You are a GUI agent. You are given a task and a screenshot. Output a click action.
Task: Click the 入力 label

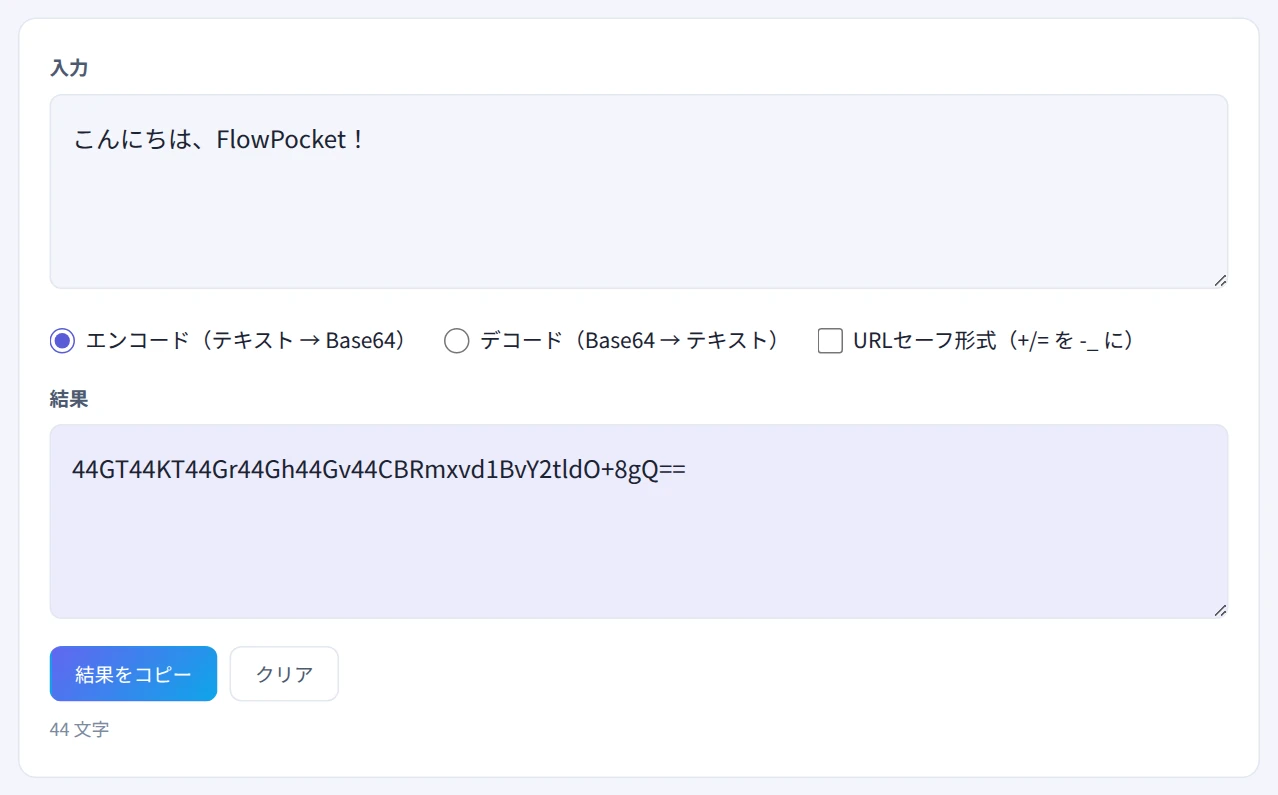(x=69, y=69)
